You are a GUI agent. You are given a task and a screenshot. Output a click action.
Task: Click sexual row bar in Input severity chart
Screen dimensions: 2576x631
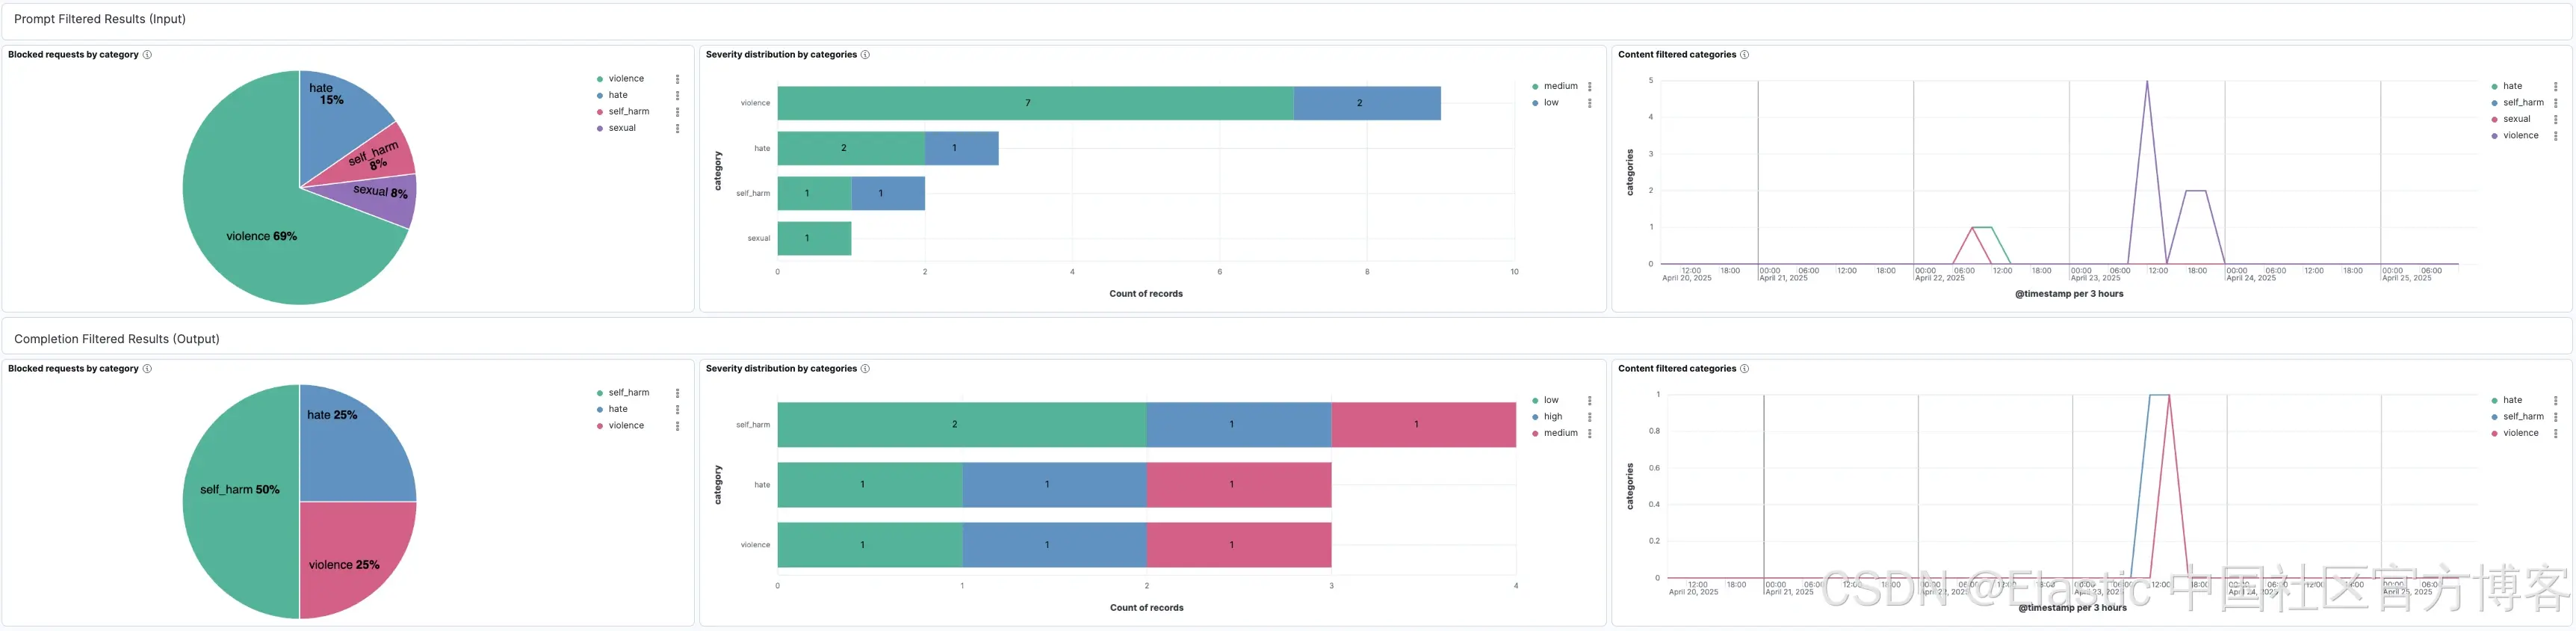(814, 238)
